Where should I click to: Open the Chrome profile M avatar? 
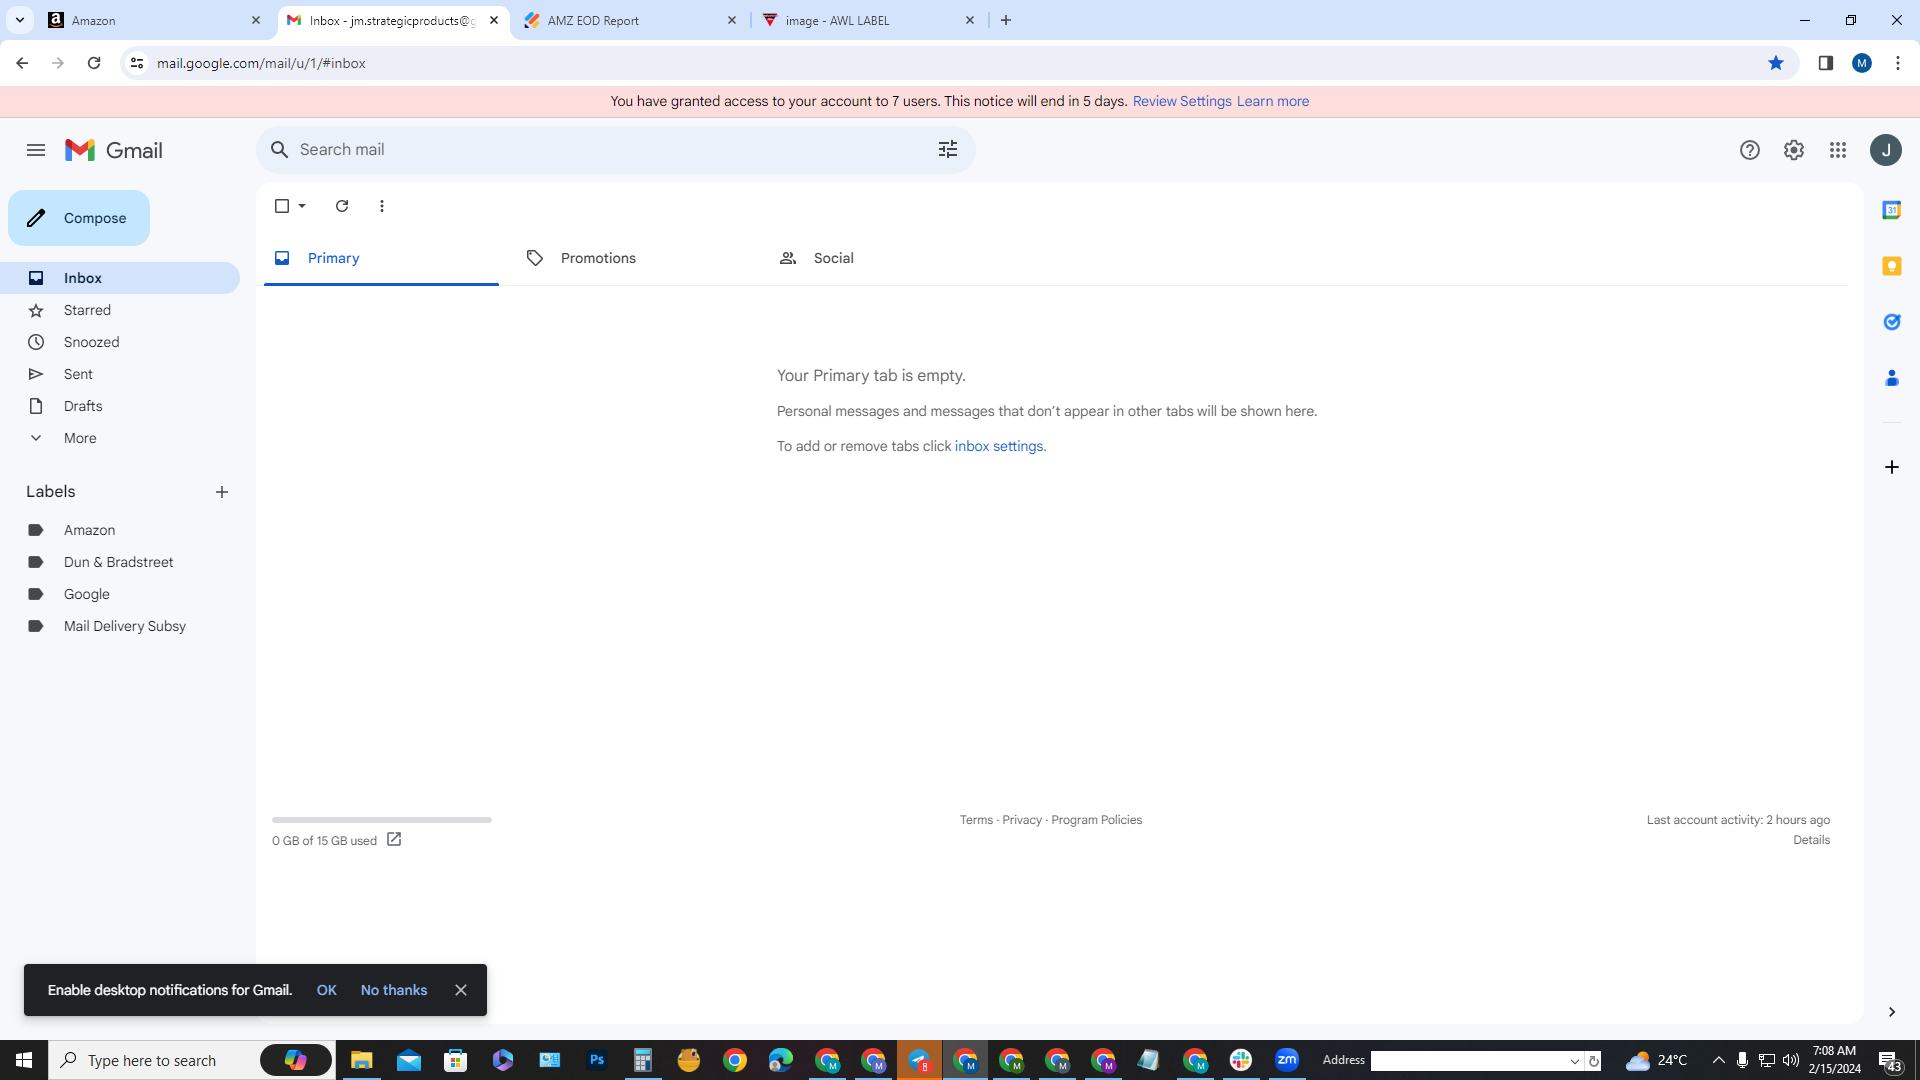point(1862,63)
